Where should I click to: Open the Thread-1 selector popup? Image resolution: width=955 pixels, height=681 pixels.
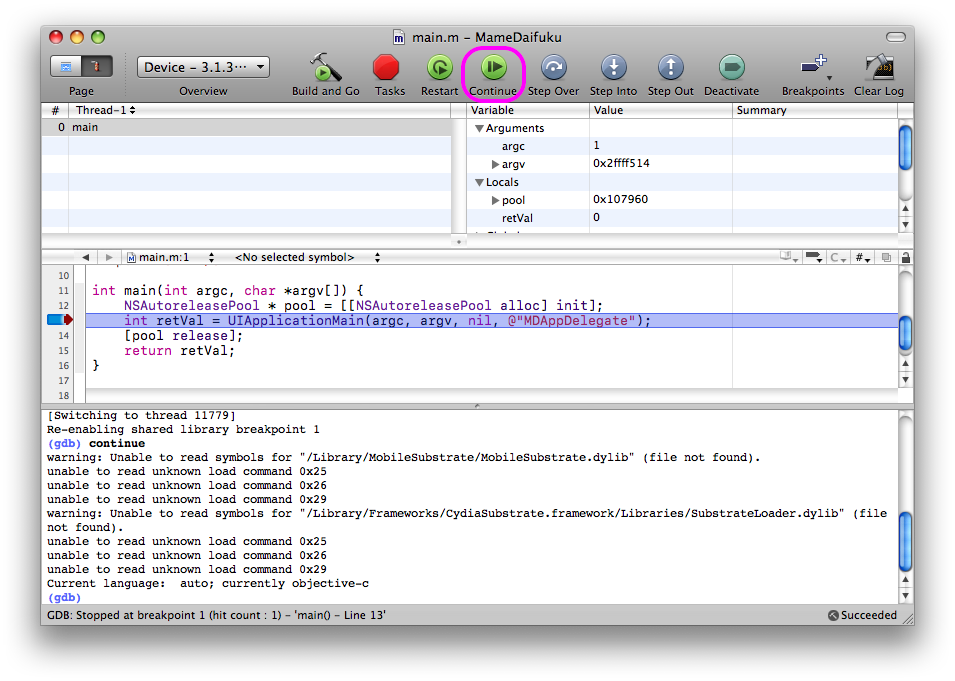click(x=105, y=110)
